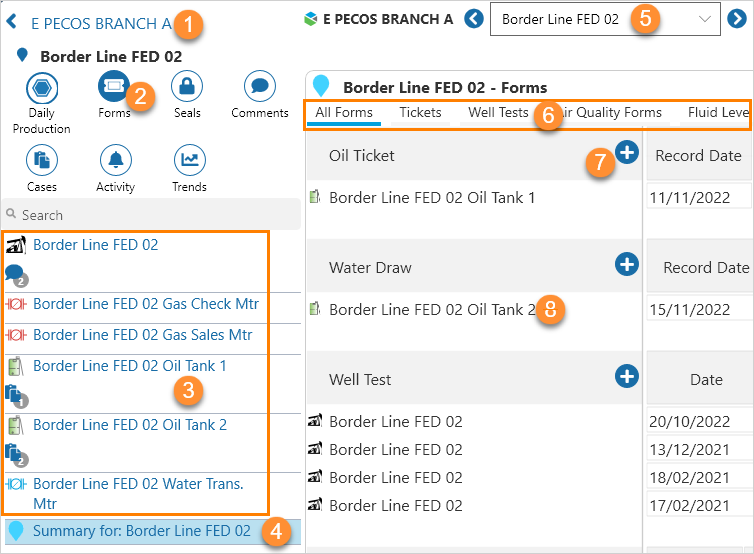Viewport: 754px width, 554px height.
Task: Add a new Oil Ticket record
Action: (626, 152)
